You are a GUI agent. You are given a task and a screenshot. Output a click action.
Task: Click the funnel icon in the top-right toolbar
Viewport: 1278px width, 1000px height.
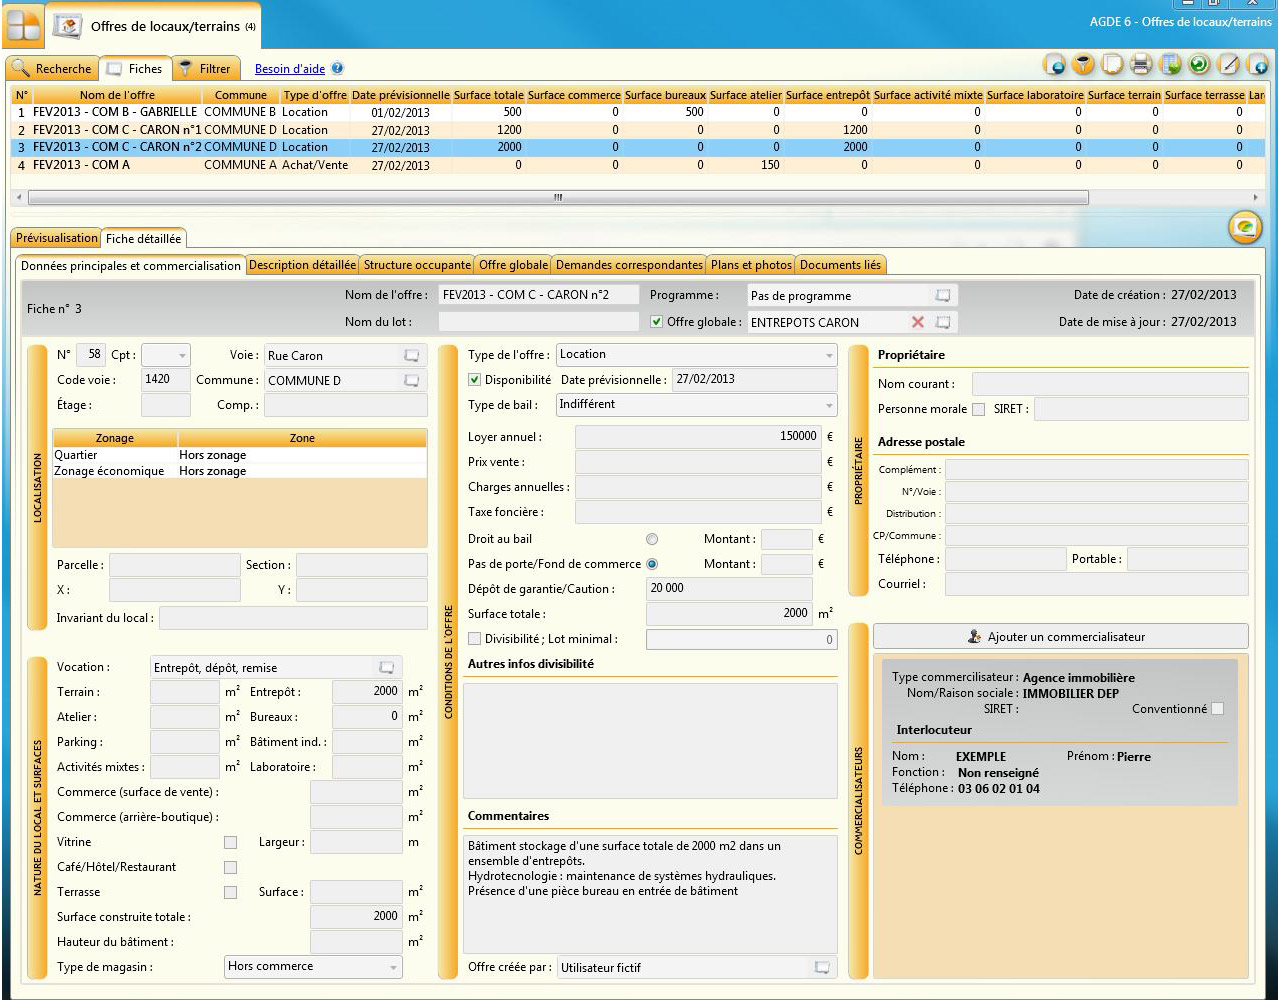click(x=1083, y=65)
